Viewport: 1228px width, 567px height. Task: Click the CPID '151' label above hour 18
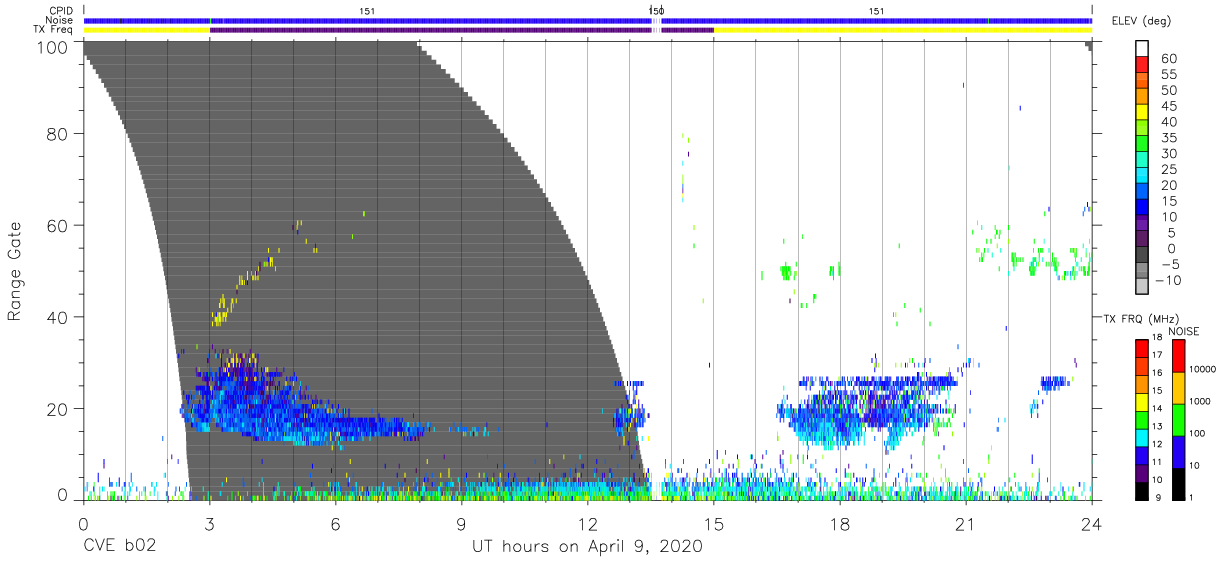[876, 11]
